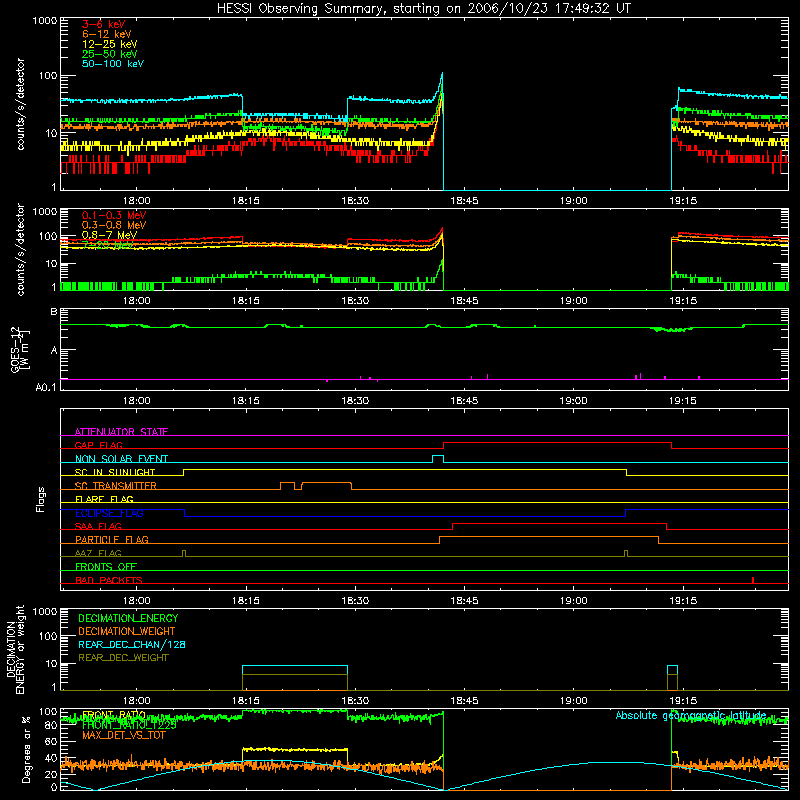This screenshot has height=800, width=800.
Task: Click the 0.8-7 MeV legend entry
Action: tap(110, 235)
